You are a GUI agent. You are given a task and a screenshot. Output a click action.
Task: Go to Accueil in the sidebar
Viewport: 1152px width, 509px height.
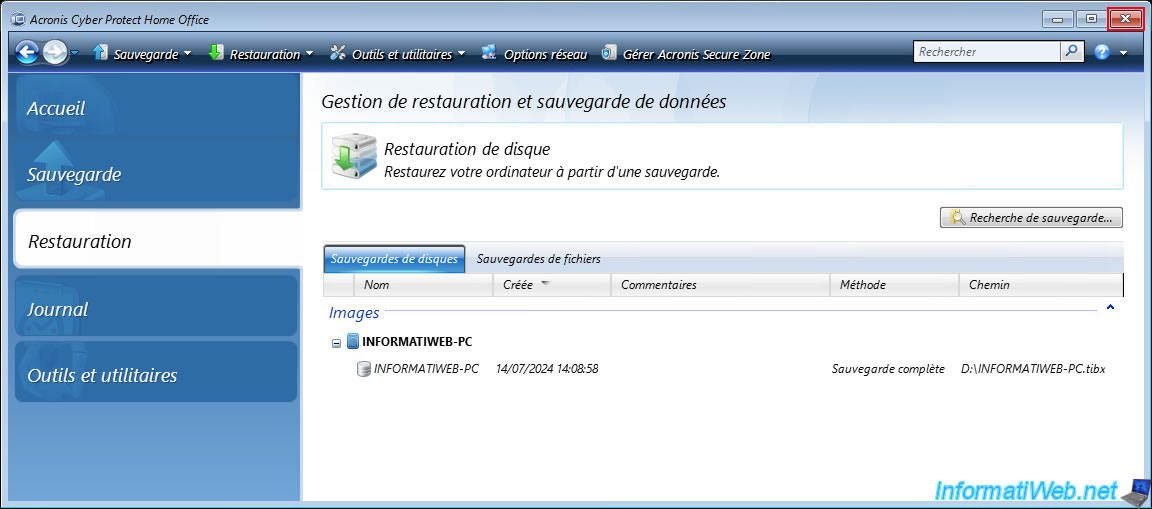pos(57,108)
